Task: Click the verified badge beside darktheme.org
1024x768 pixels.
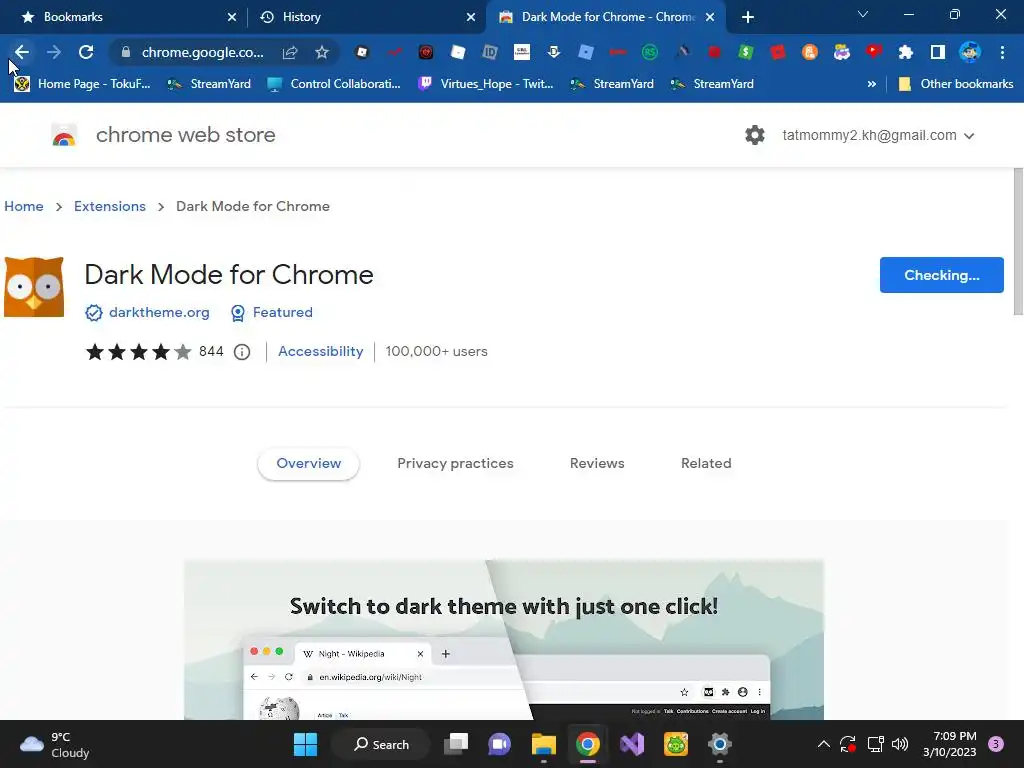Action: coord(93,313)
